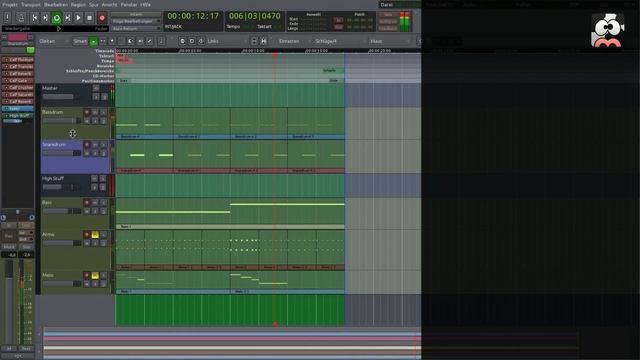
Task: Arm record on the Snaredrum track
Action: point(87,144)
